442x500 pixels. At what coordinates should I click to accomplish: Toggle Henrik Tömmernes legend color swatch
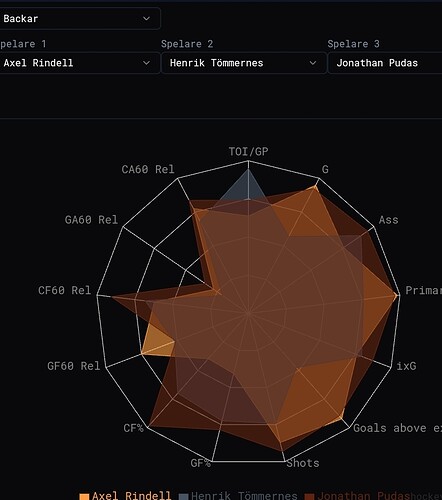[184, 496]
